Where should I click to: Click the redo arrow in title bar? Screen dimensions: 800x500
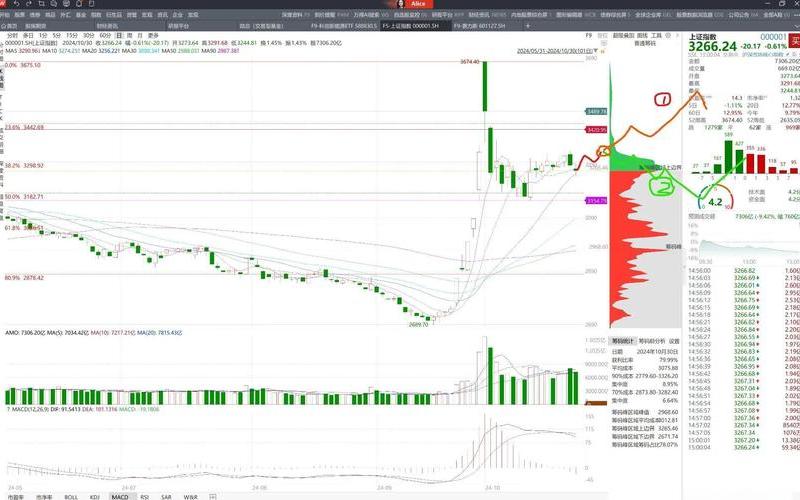pyautogui.click(x=29, y=4)
